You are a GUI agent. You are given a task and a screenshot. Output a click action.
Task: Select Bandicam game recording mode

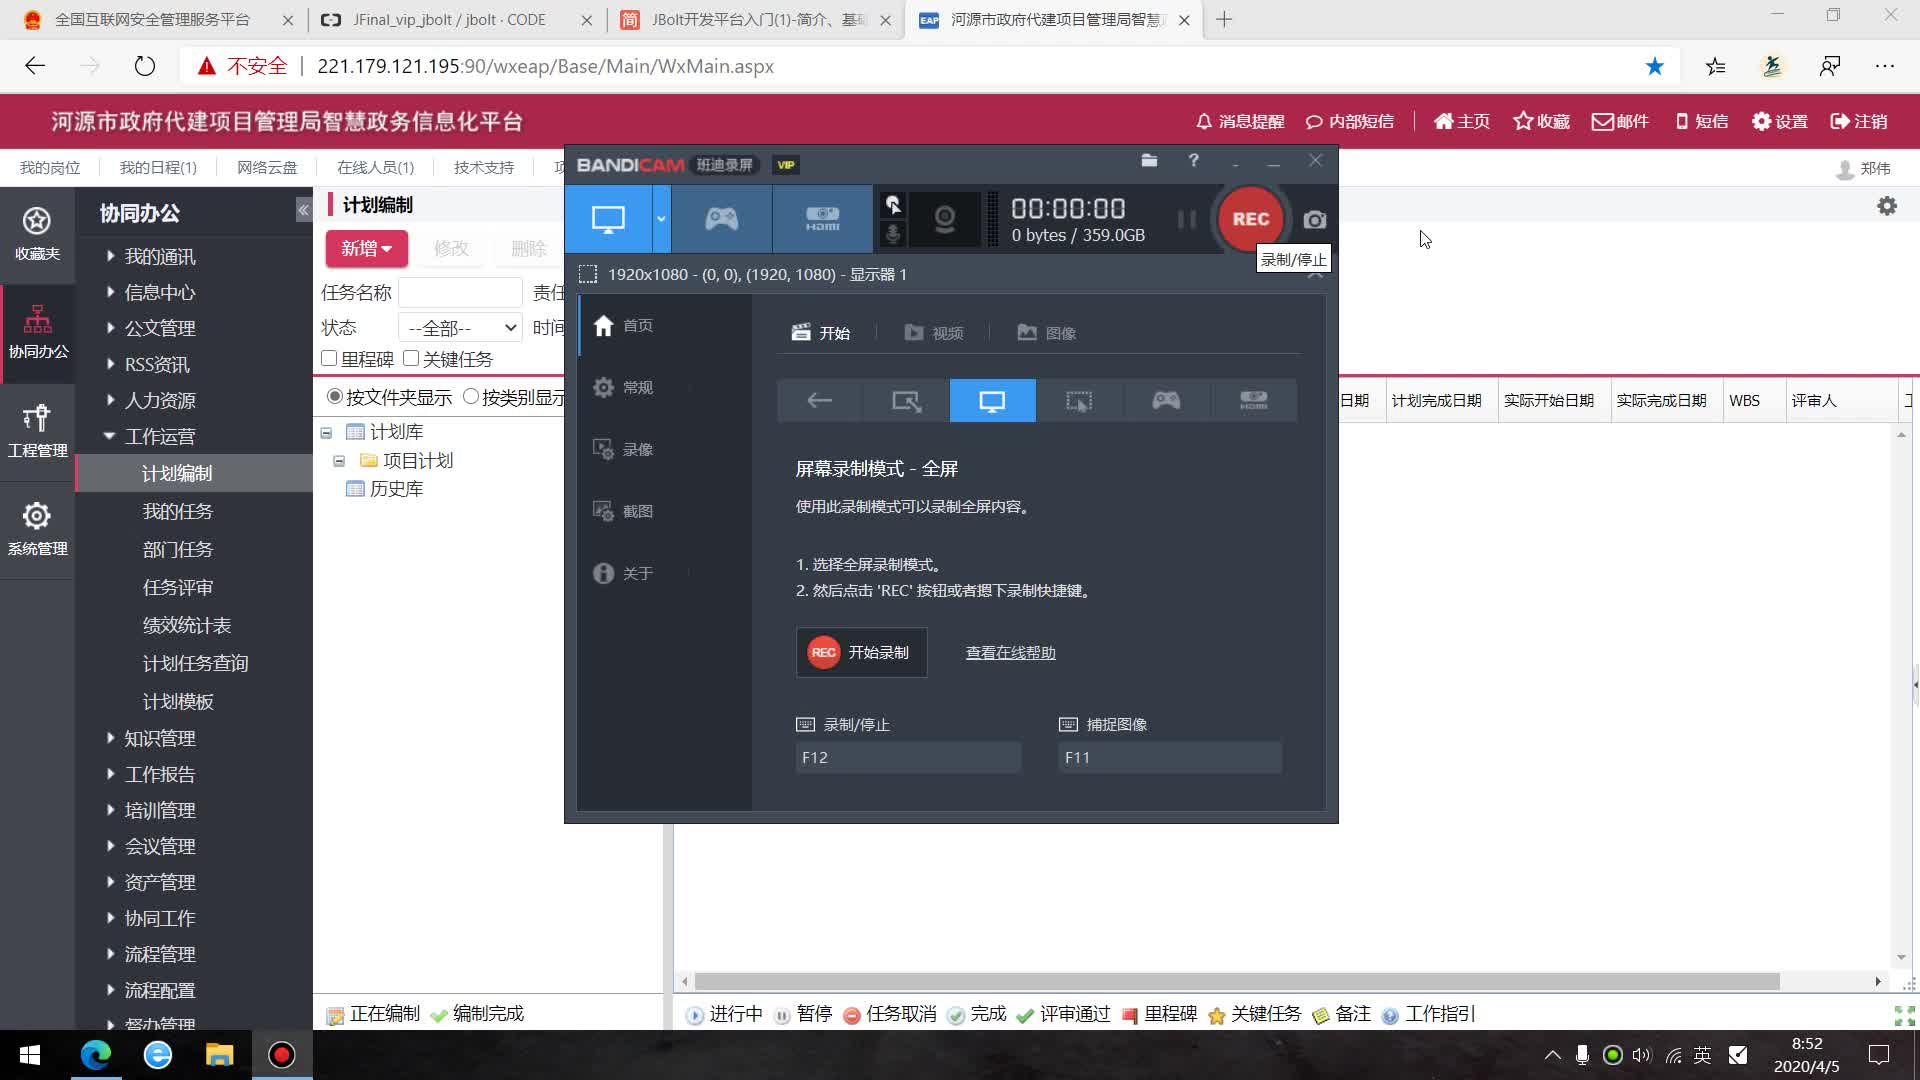[721, 218]
